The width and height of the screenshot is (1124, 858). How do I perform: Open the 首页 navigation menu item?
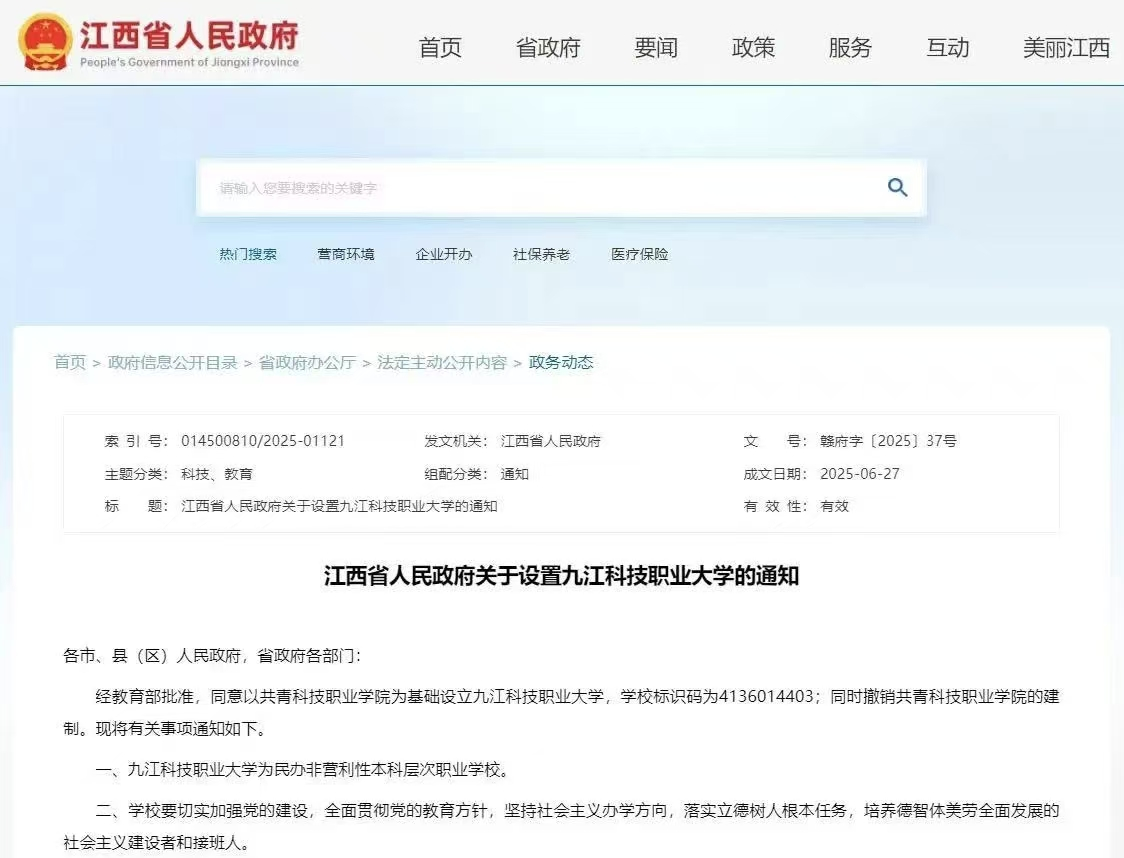[x=440, y=48]
